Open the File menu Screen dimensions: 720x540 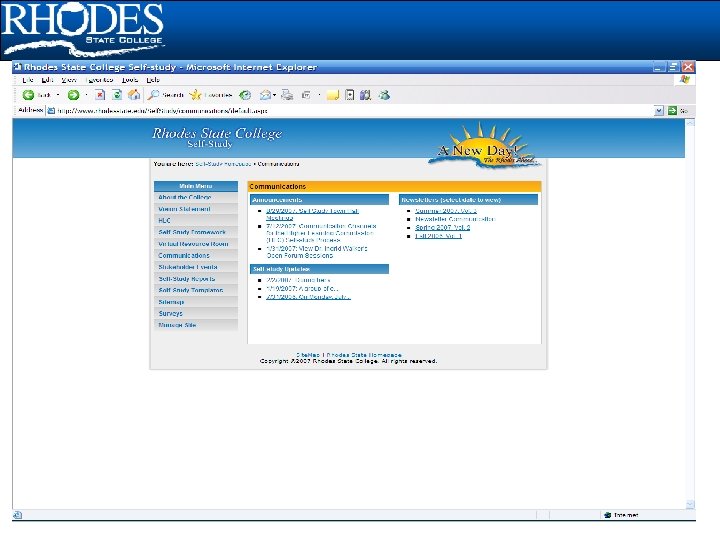pos(28,80)
